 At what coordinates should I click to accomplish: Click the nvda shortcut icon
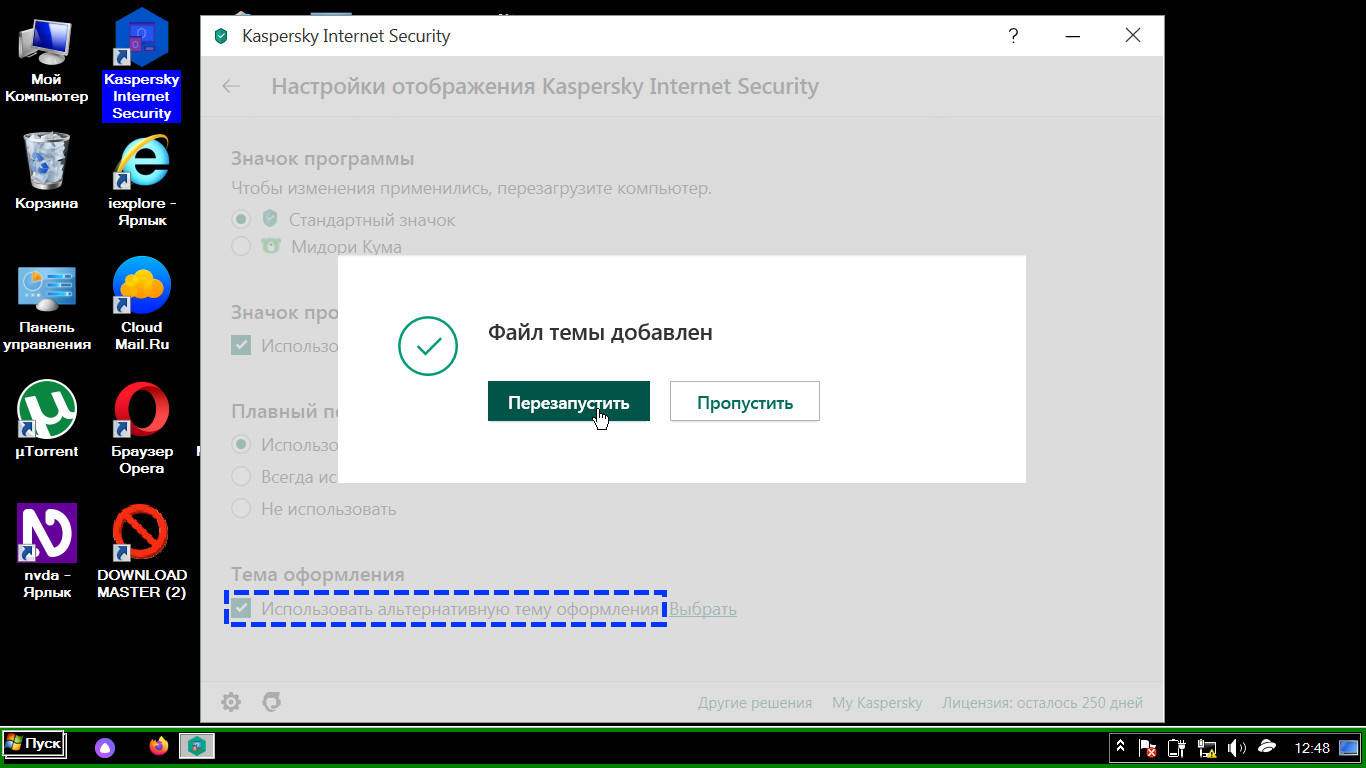(46, 534)
